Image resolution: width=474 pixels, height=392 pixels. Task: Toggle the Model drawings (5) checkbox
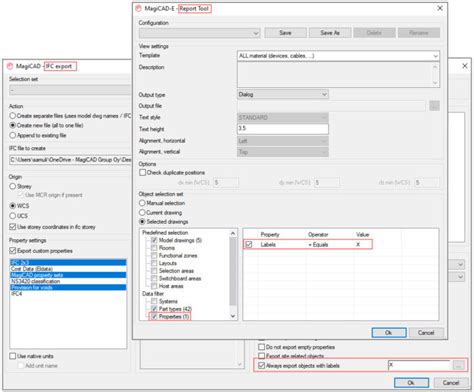pyautogui.click(x=154, y=240)
